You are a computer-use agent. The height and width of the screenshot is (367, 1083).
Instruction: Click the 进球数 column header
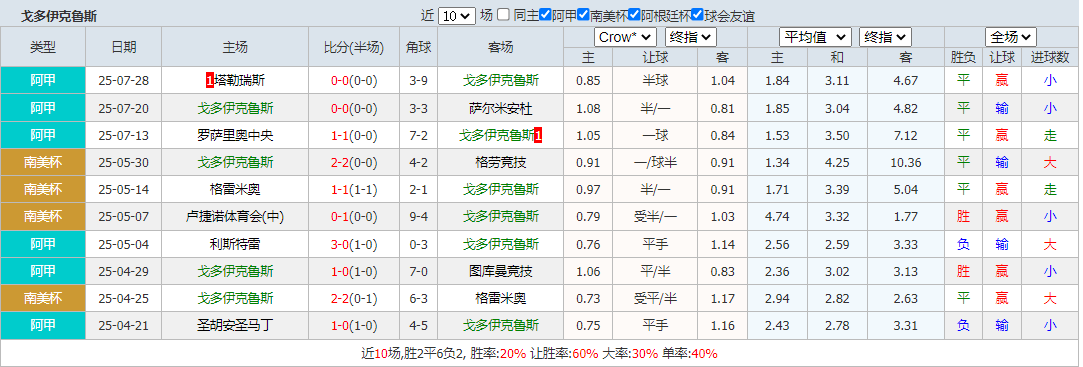pos(1050,57)
